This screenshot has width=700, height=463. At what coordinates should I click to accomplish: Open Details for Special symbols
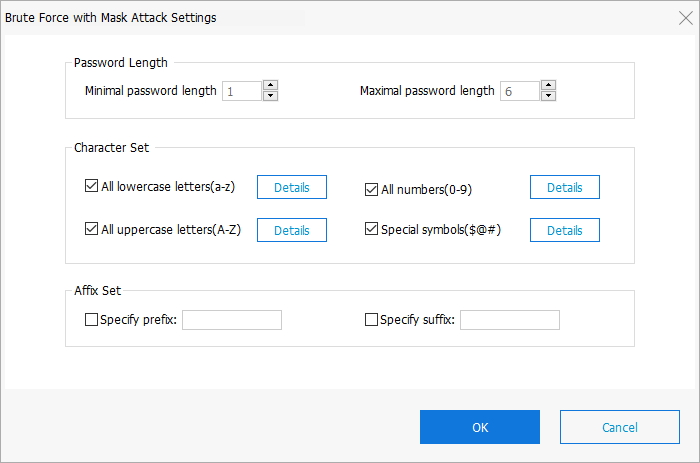tap(564, 230)
